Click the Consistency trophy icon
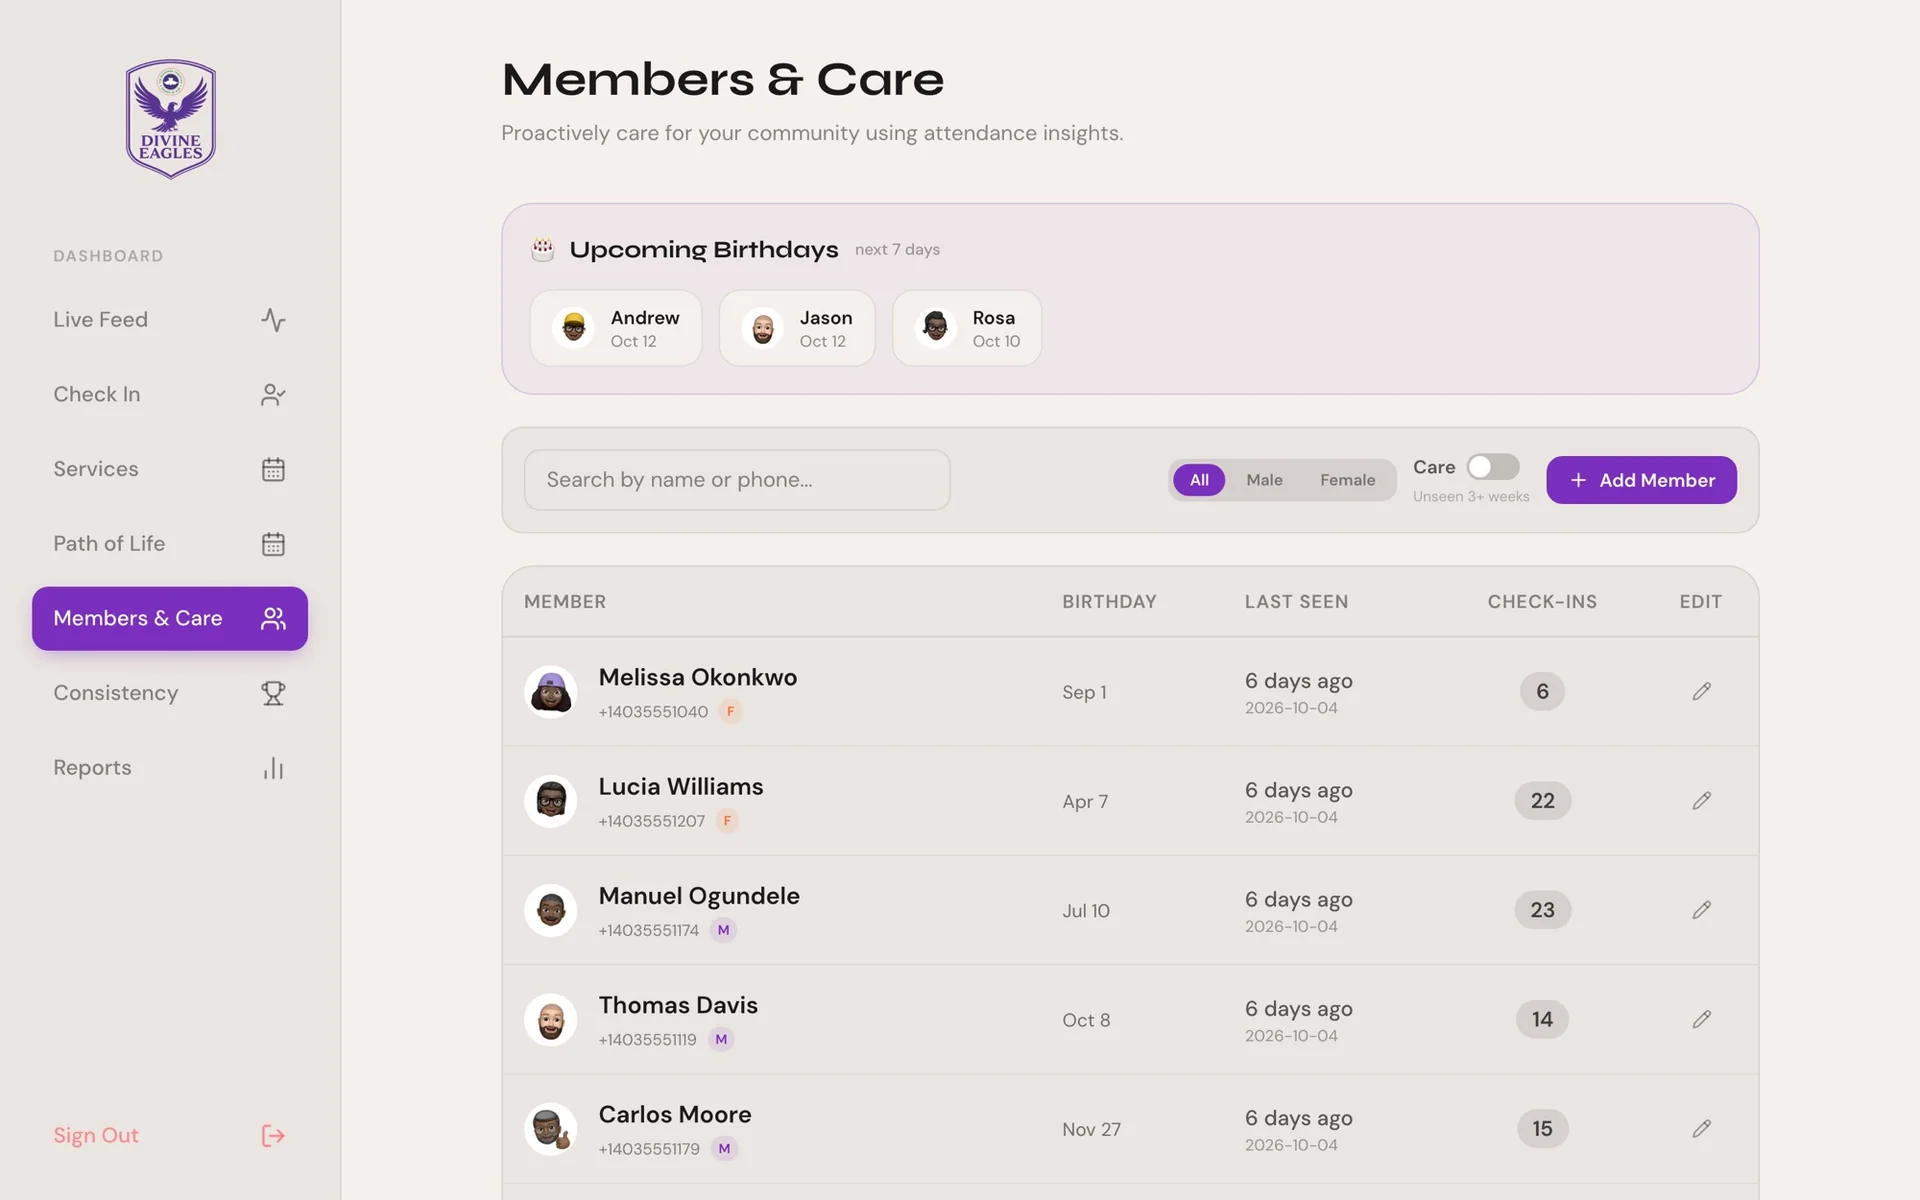Image resolution: width=1920 pixels, height=1200 pixels. coord(273,693)
